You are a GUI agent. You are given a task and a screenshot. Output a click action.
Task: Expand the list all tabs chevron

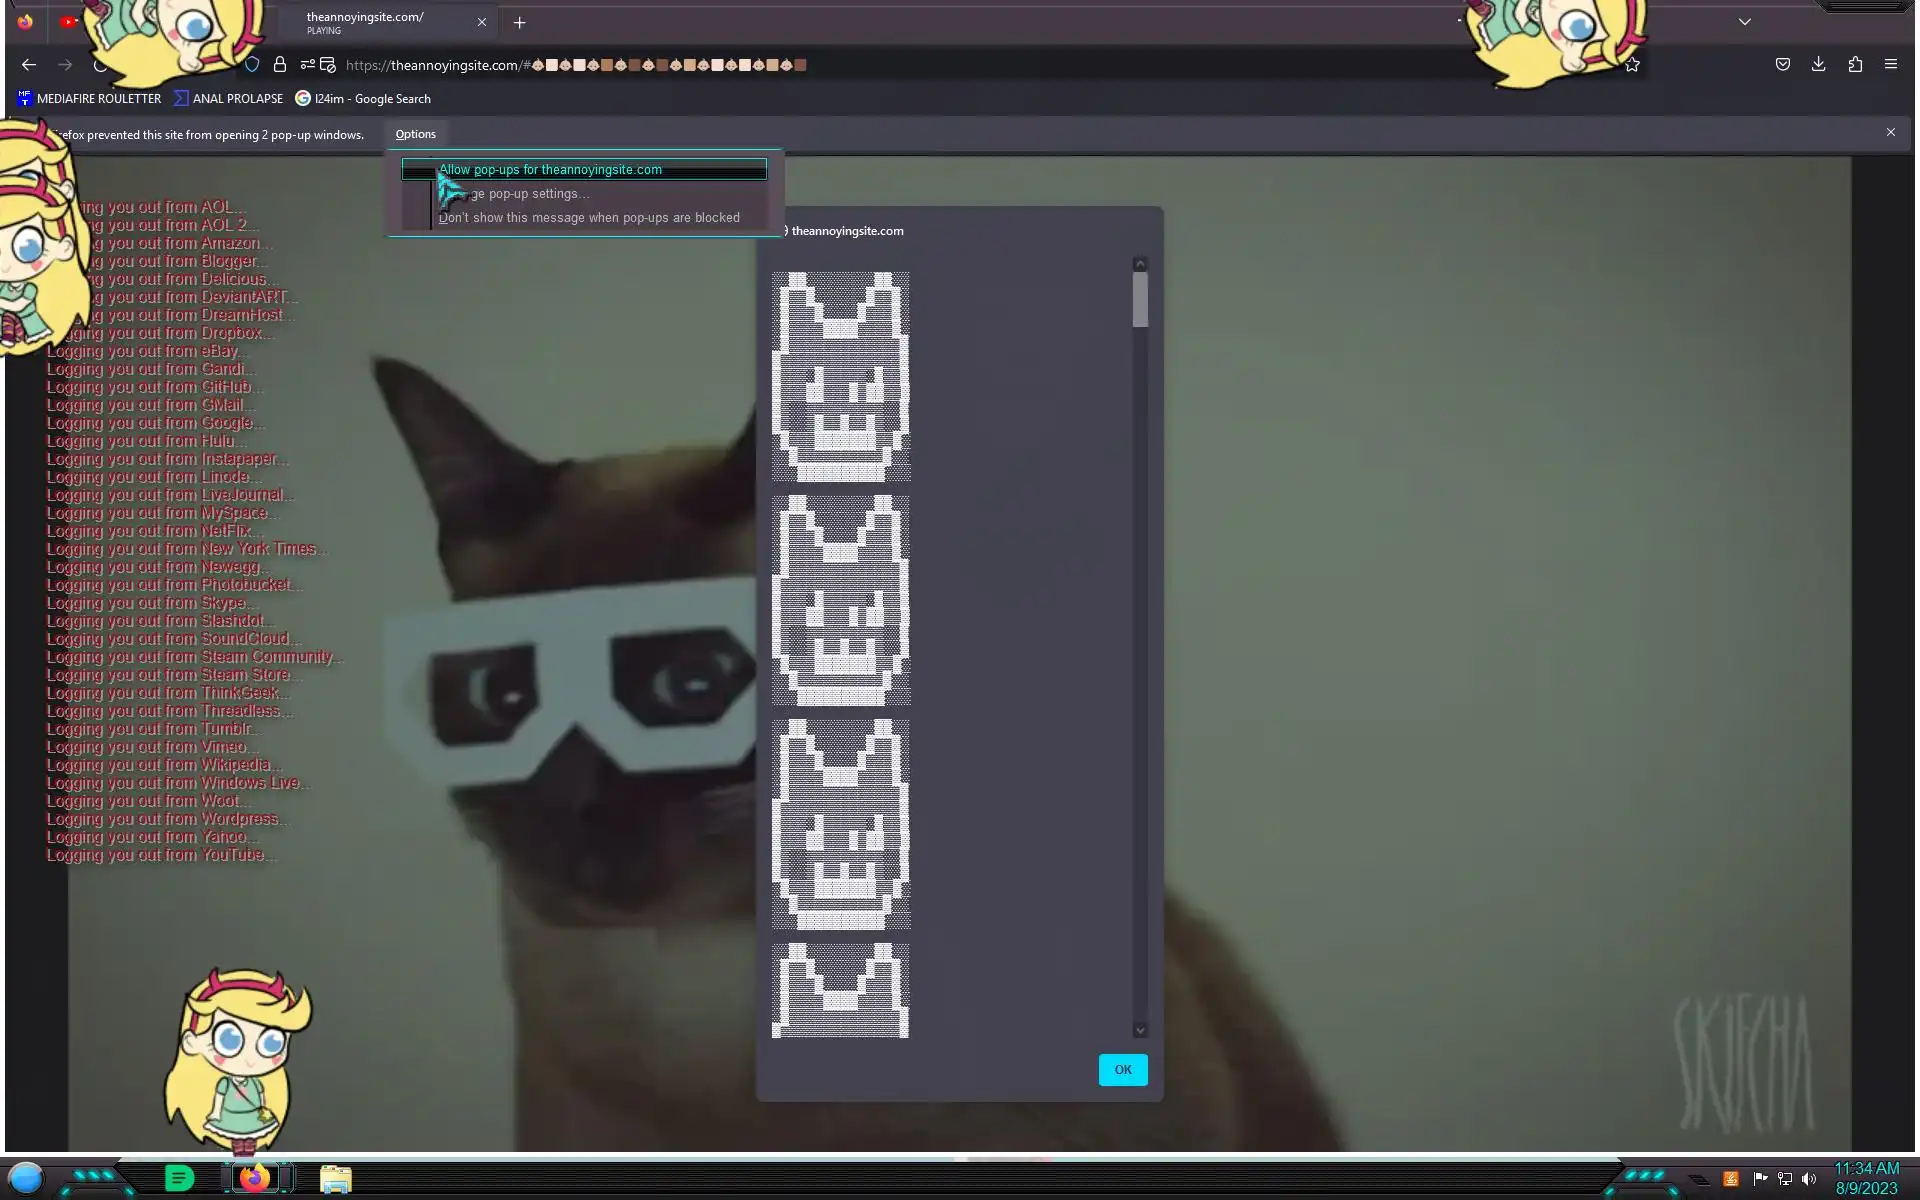click(x=1744, y=22)
